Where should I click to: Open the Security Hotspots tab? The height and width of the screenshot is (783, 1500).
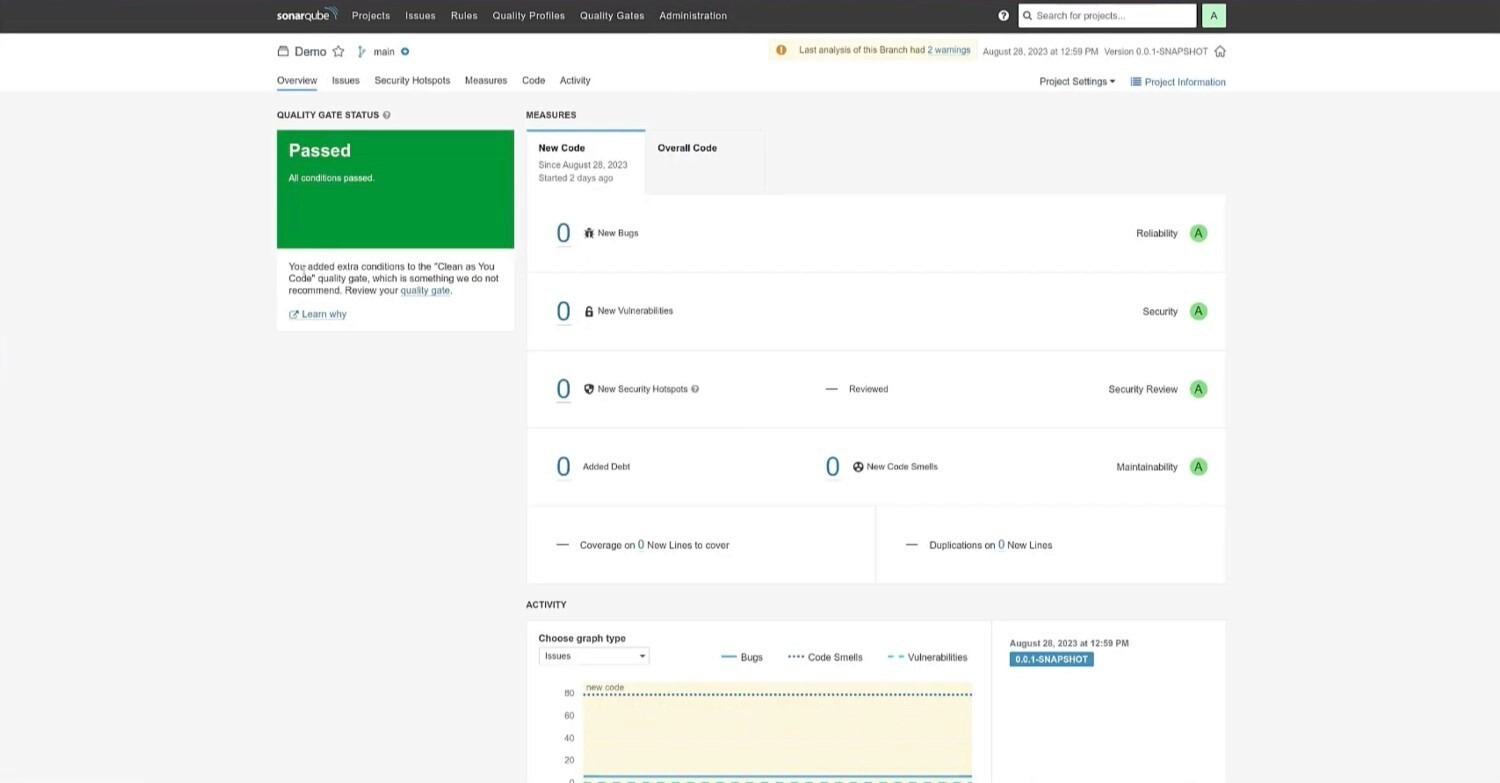412,80
